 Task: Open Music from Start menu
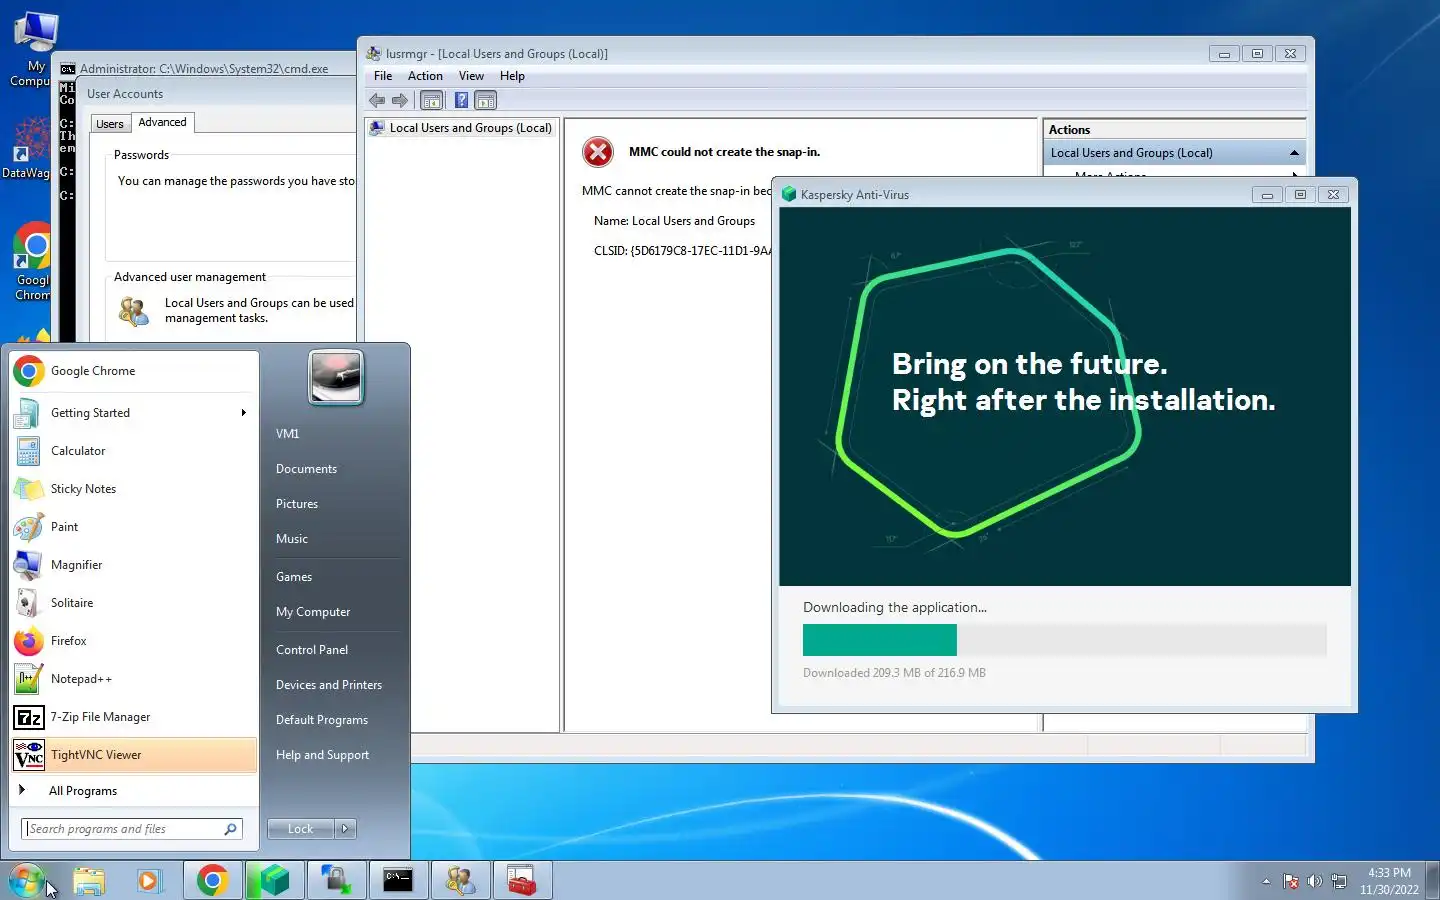292,539
